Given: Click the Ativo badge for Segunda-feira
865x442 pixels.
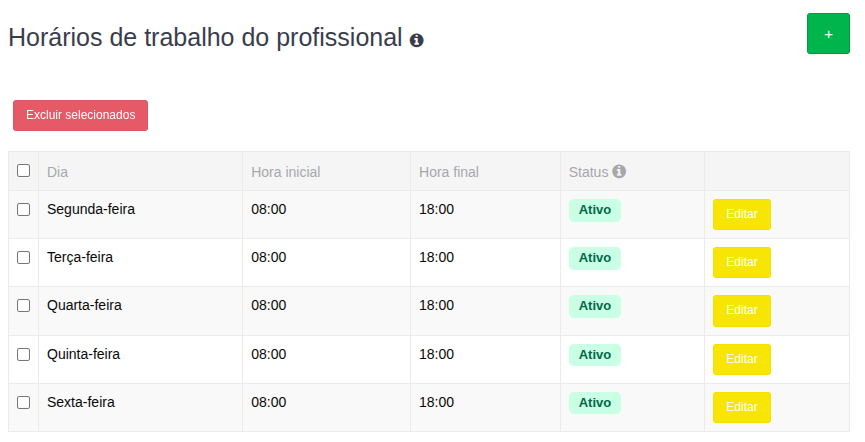Looking at the screenshot, I should coord(595,210).
